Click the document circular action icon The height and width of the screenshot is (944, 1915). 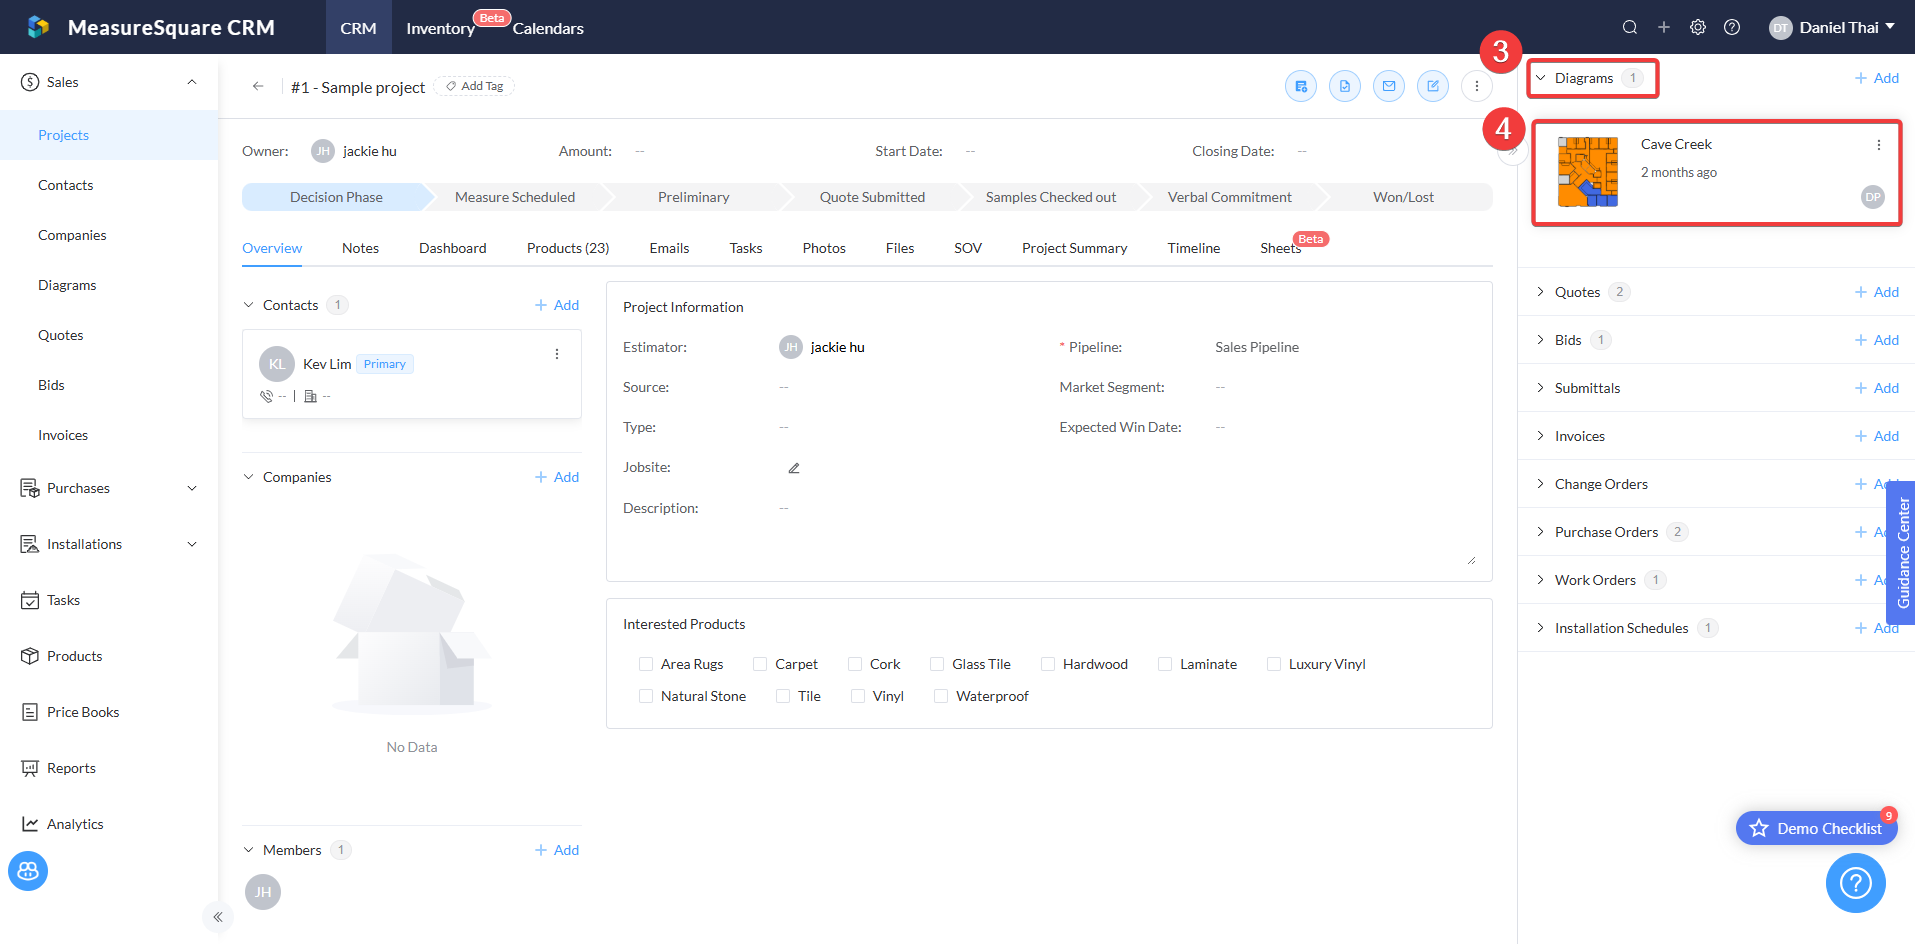(1345, 86)
